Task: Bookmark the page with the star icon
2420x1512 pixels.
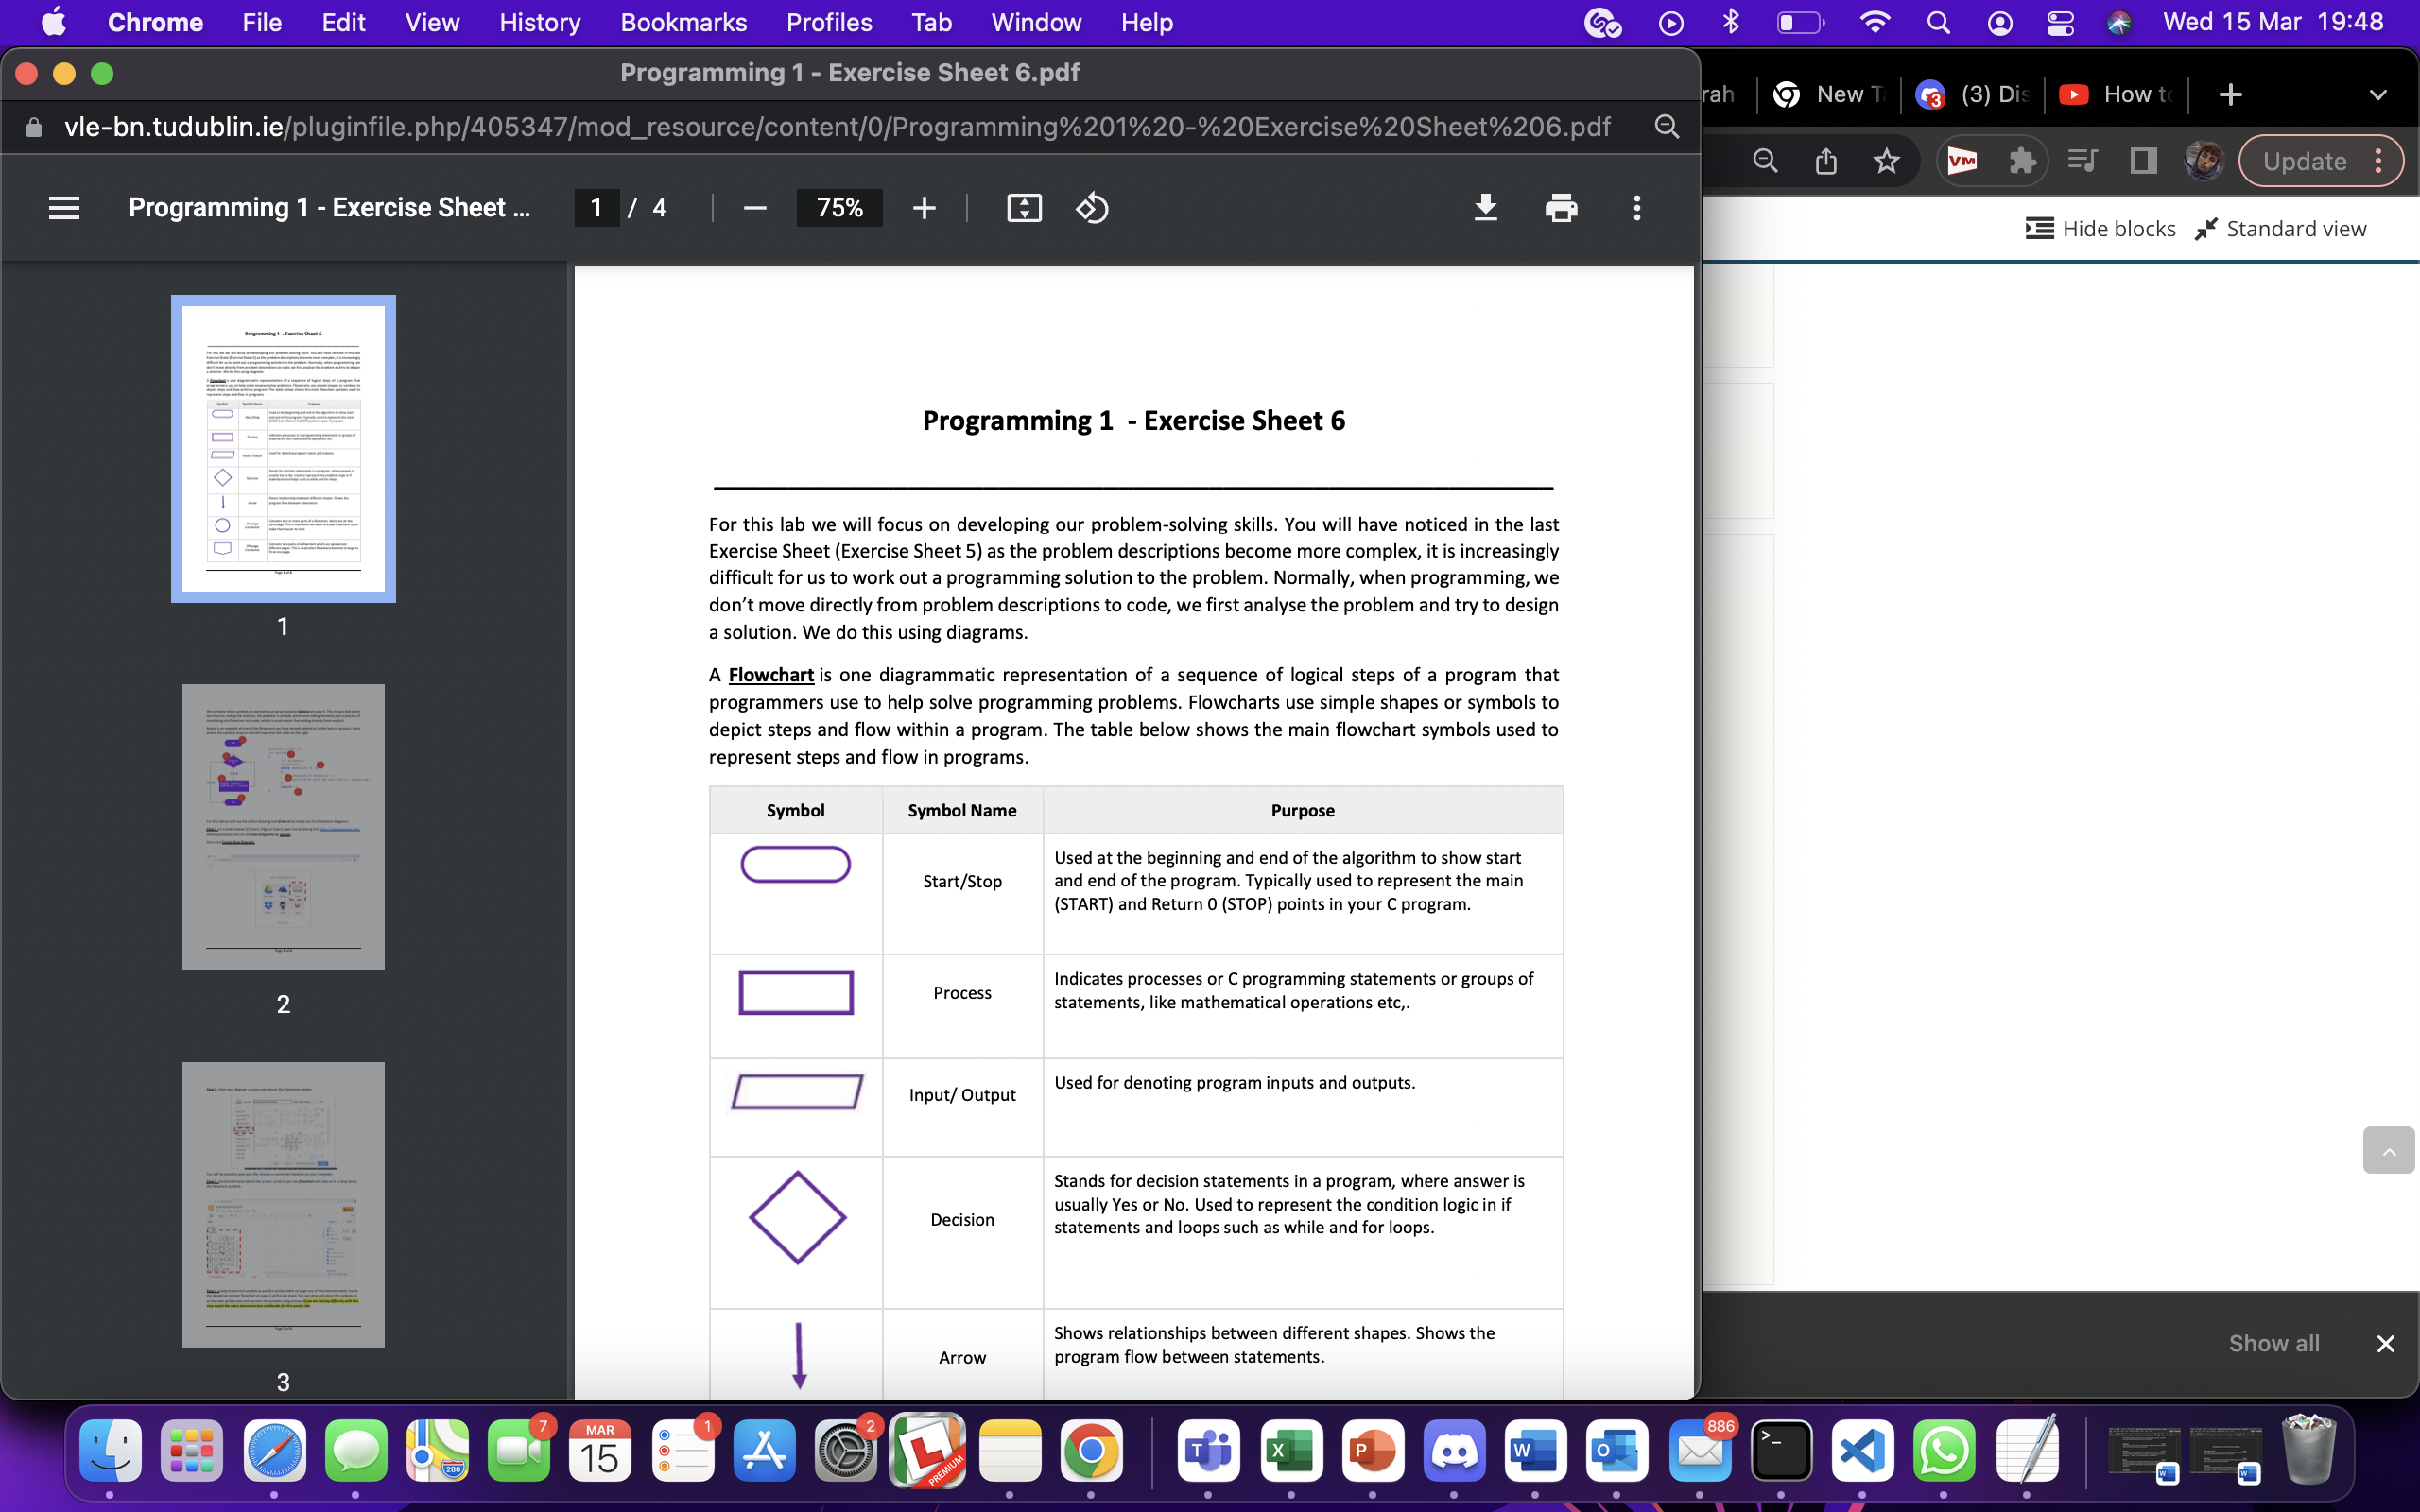Action: (1887, 160)
